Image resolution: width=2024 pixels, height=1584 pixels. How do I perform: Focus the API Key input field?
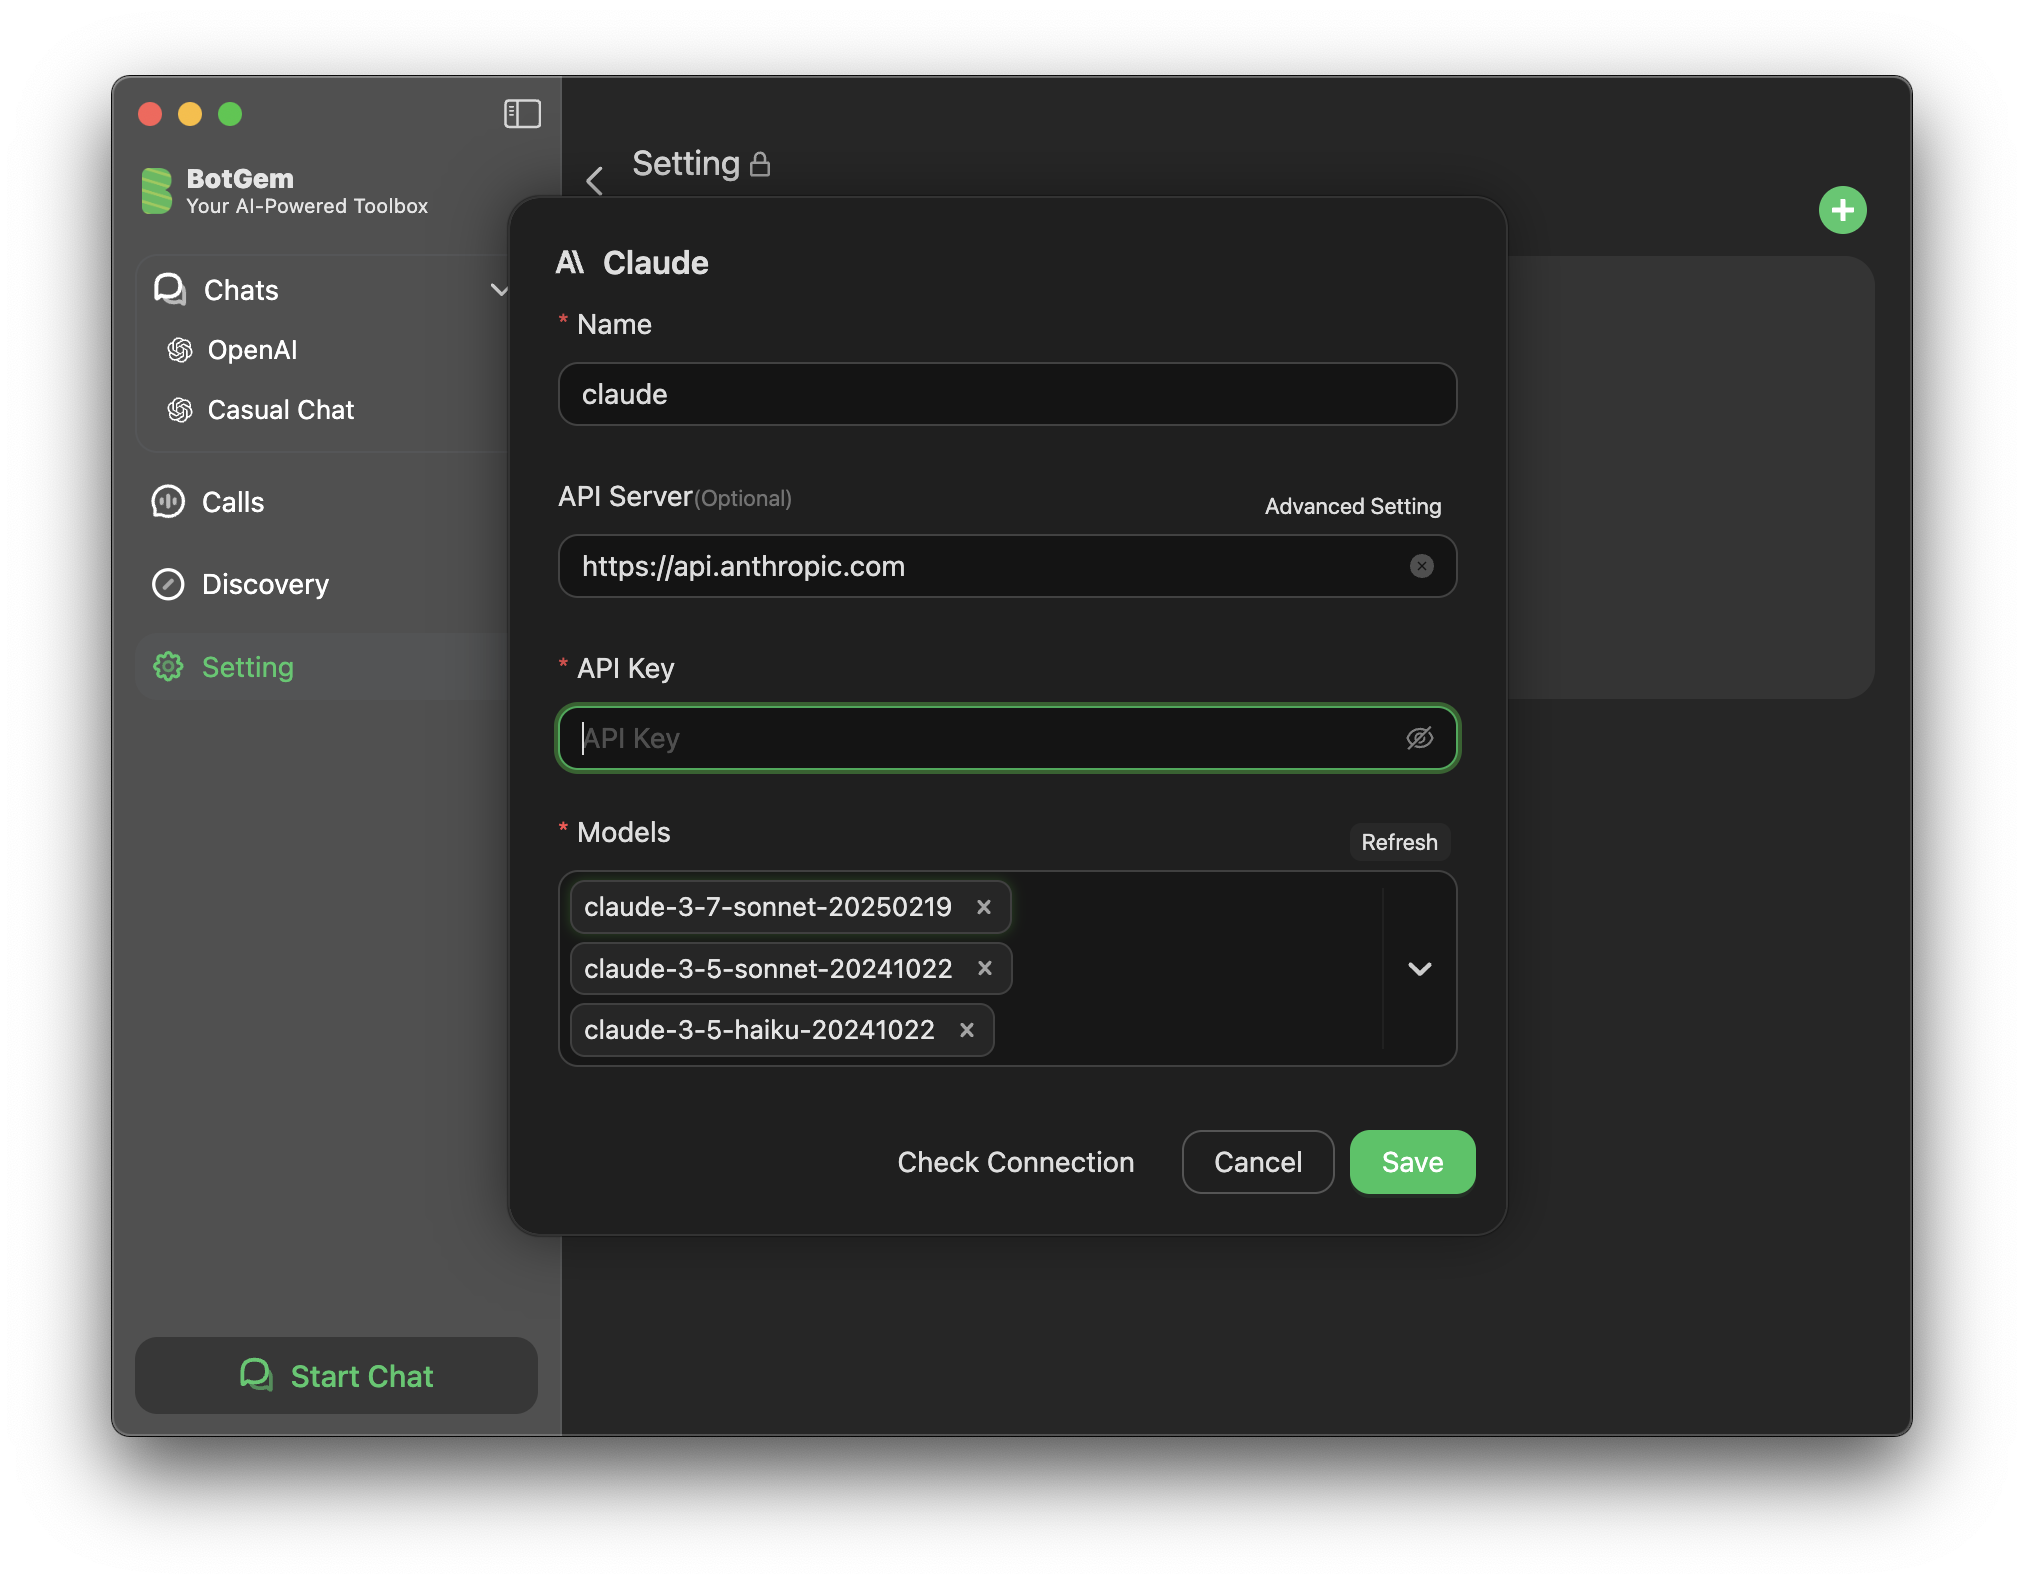click(x=1007, y=738)
